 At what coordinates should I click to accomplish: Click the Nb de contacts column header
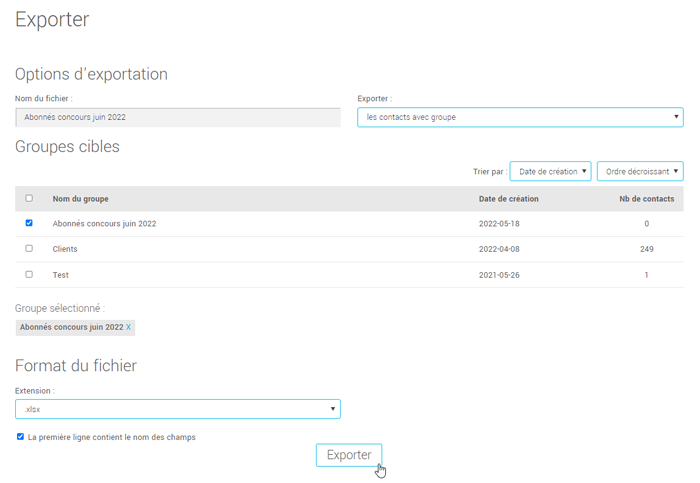tap(646, 199)
